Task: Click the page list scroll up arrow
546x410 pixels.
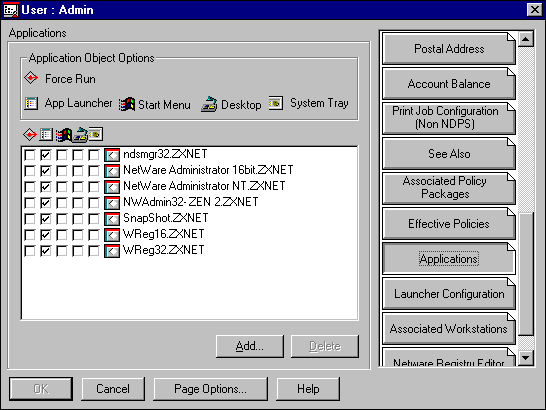Action: 525,39
